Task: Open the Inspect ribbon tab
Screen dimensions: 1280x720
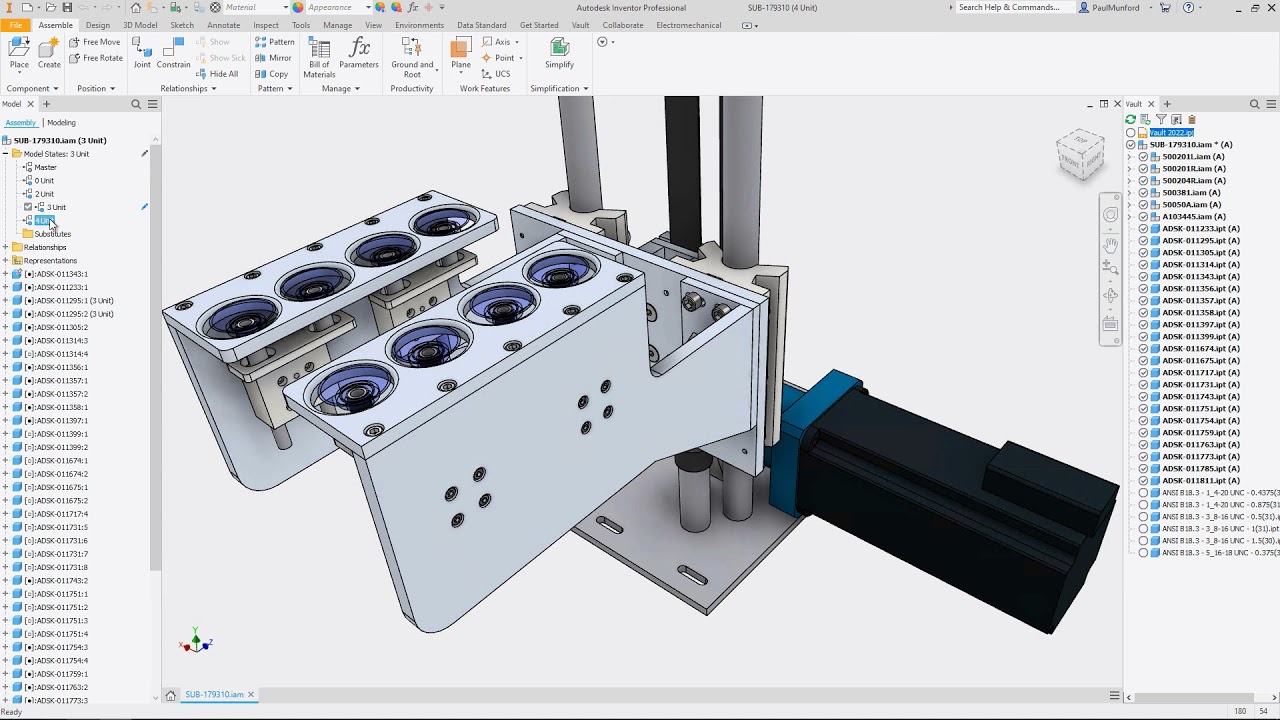Action: pyautogui.click(x=266, y=25)
